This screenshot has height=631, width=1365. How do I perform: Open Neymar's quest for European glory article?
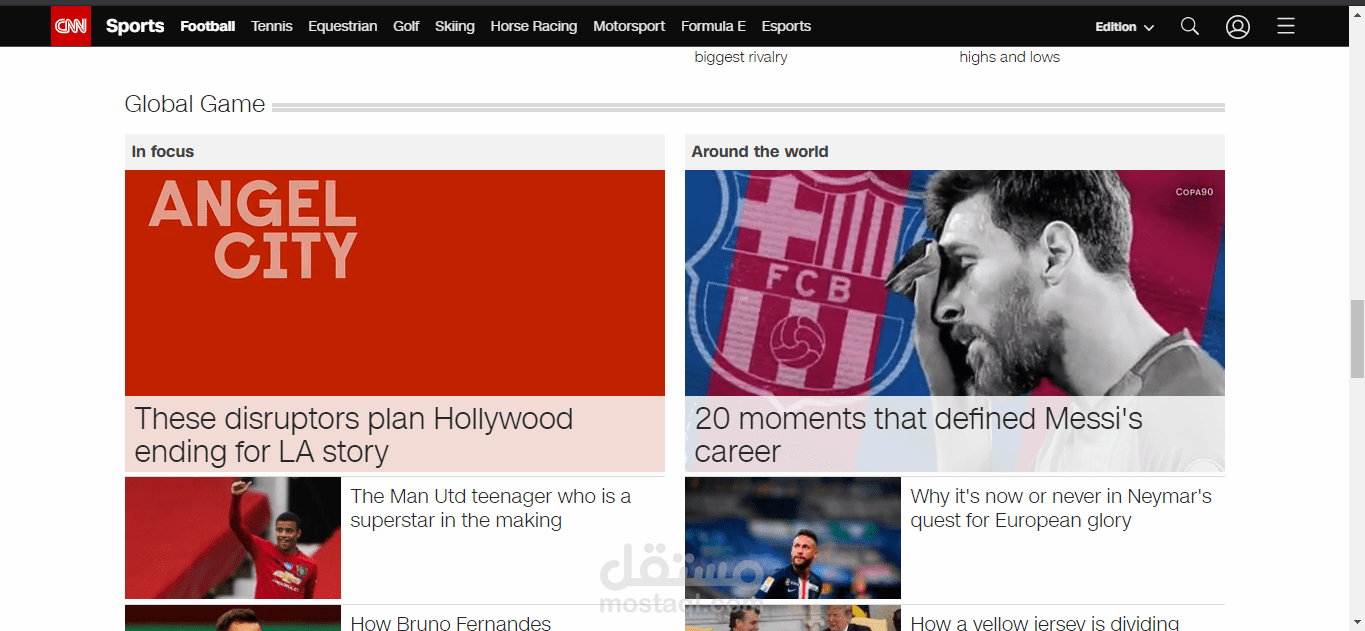click(1061, 508)
